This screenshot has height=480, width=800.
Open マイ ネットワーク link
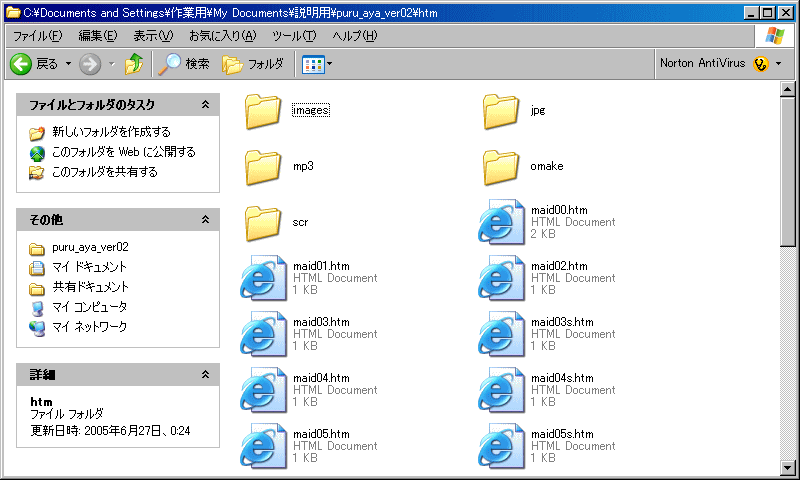(x=89, y=326)
